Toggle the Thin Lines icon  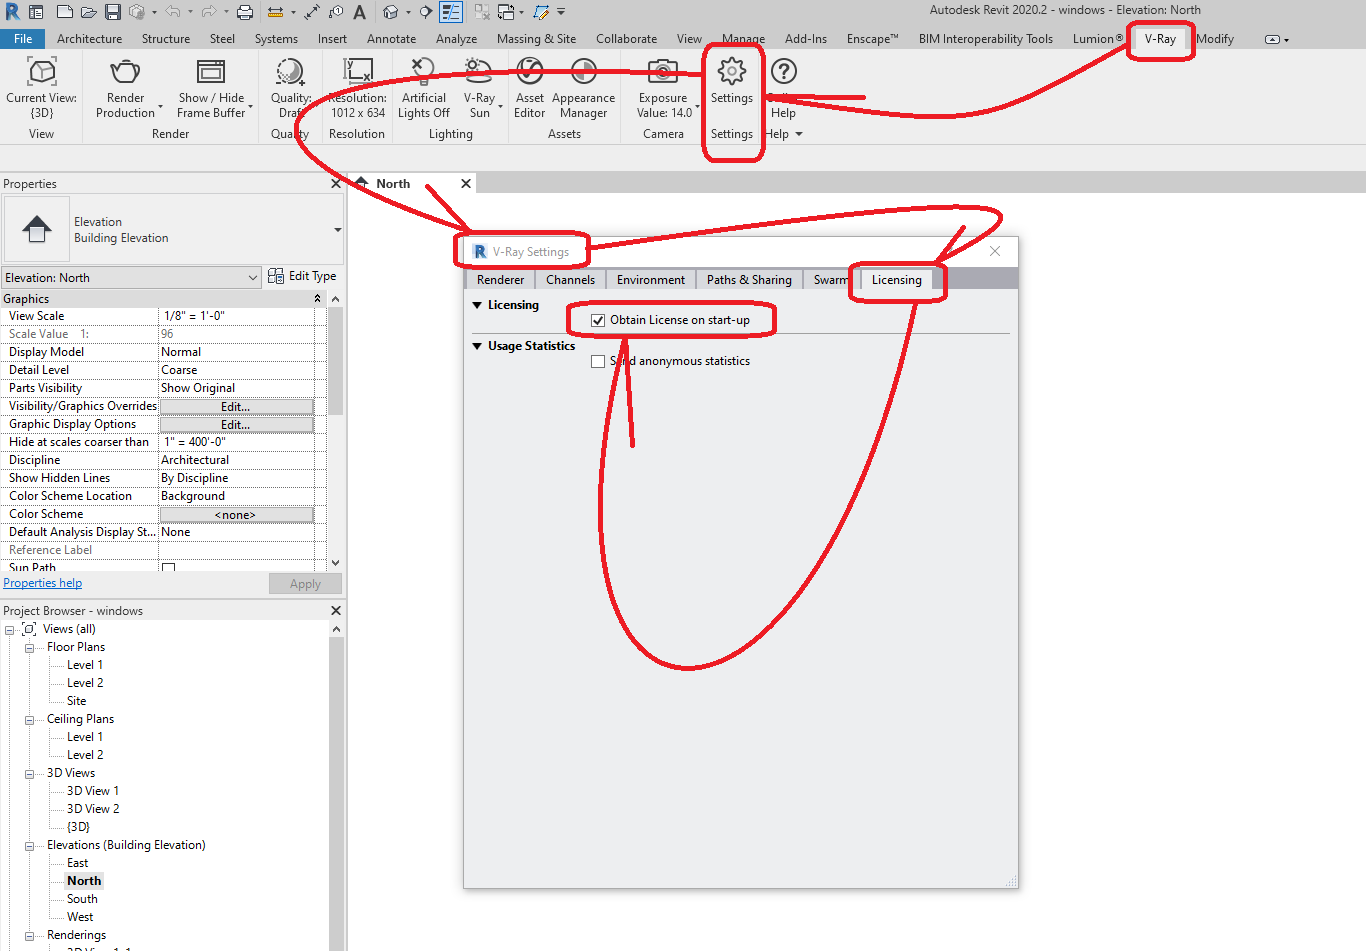tap(451, 12)
